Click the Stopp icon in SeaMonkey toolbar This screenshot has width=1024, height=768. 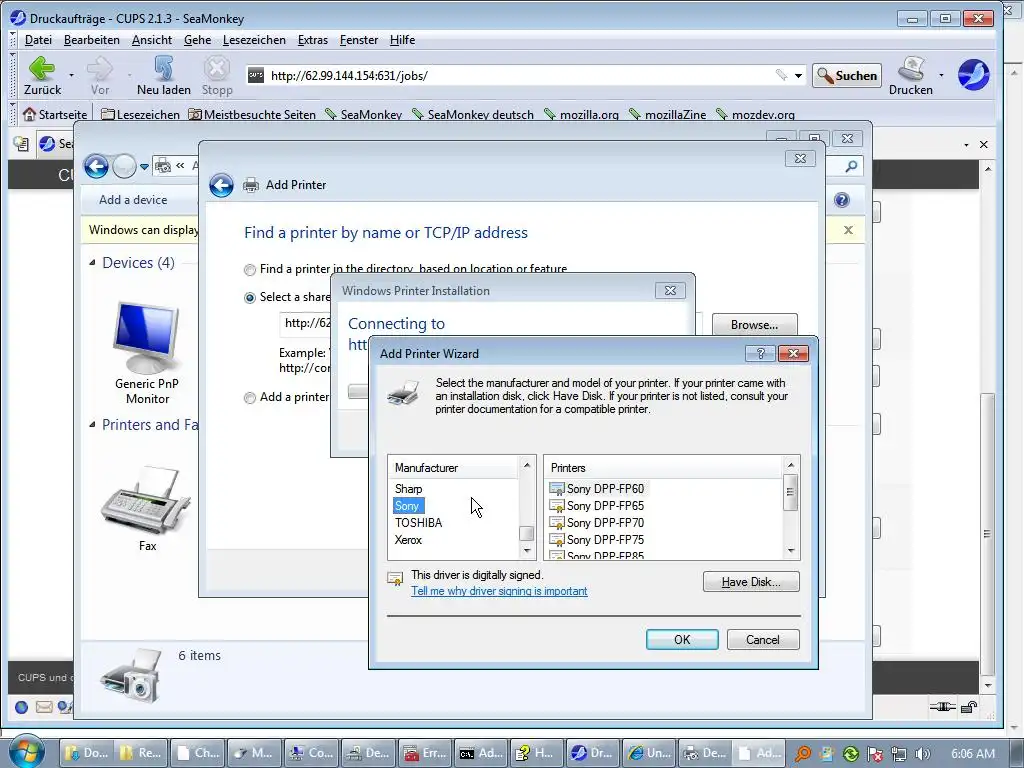point(217,69)
